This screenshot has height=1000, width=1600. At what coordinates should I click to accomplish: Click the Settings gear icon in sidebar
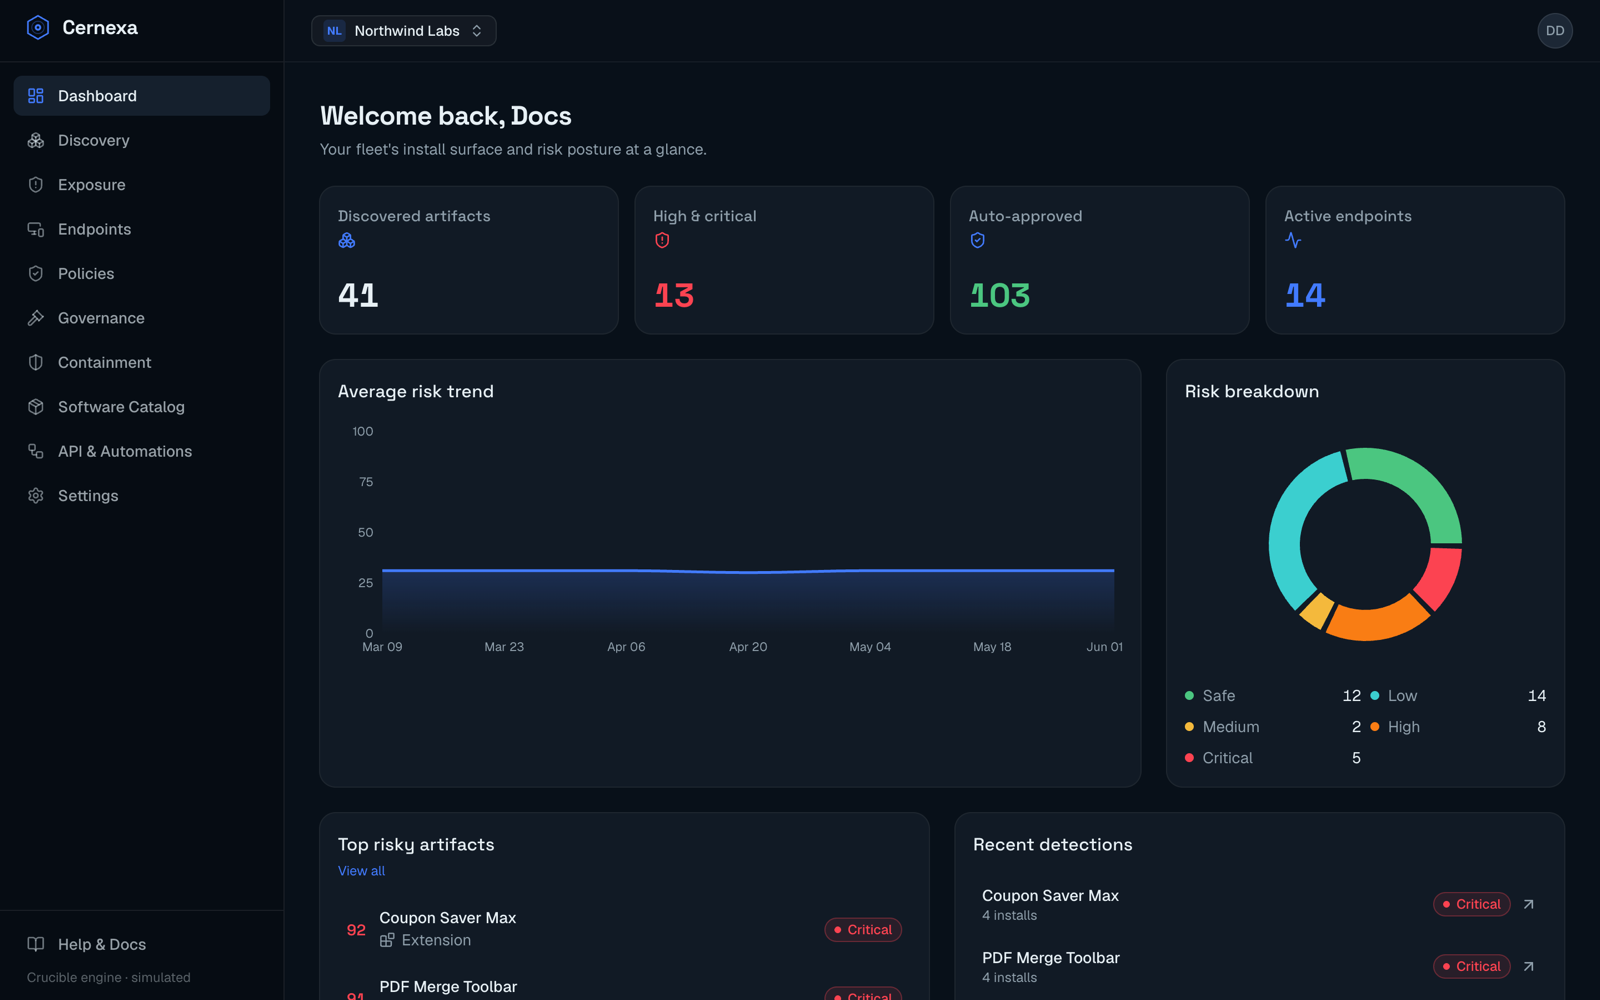(36, 496)
